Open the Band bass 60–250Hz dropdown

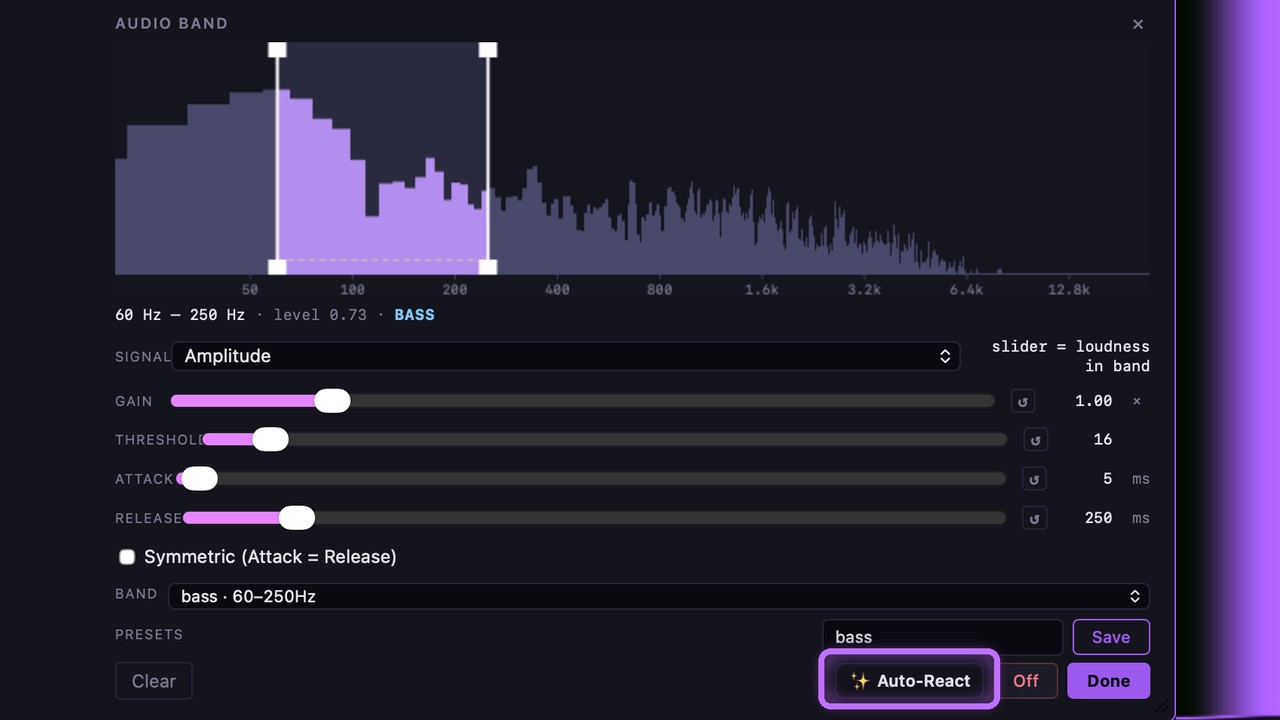pos(659,596)
